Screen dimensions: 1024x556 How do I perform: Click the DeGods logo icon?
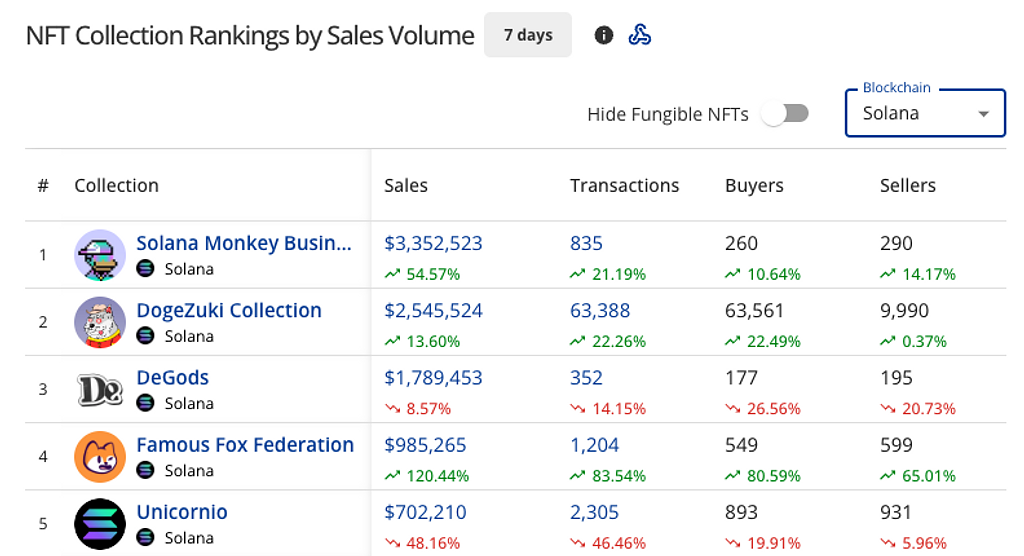point(100,389)
